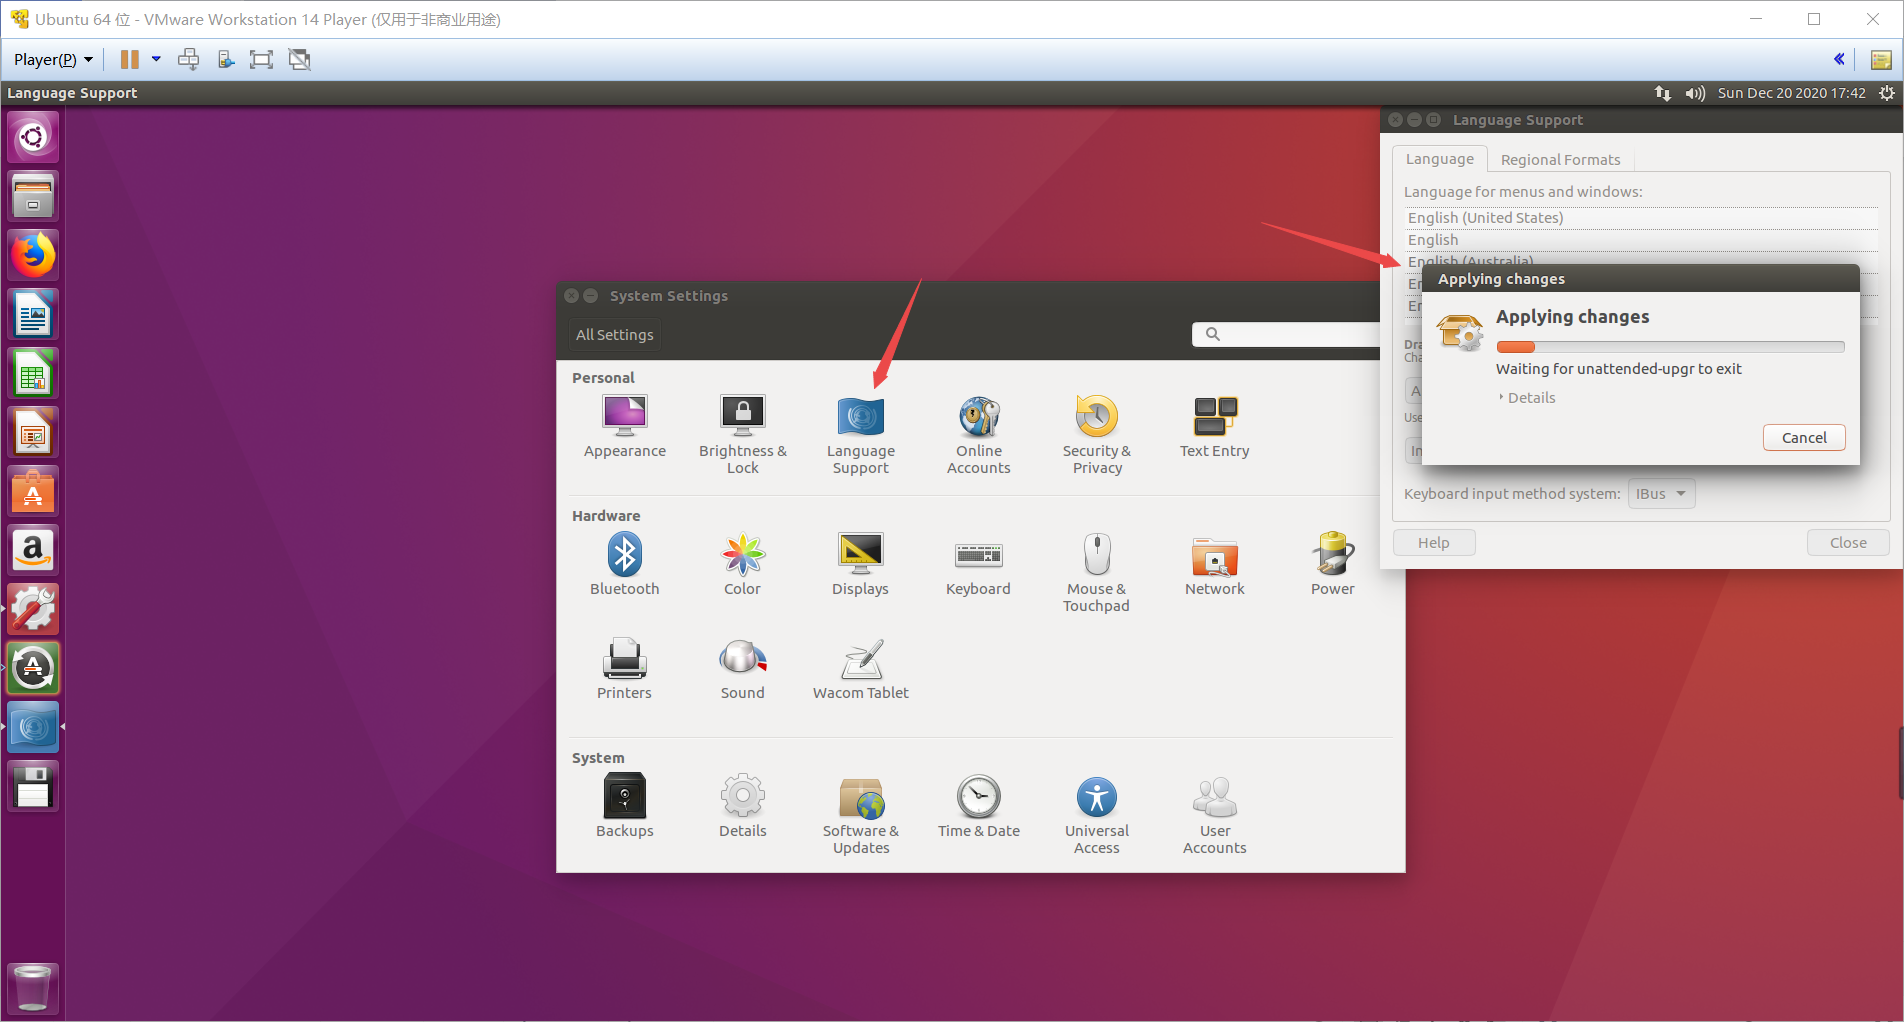The height and width of the screenshot is (1022, 1904).
Task: Open Language Support in System Settings
Action: tap(860, 435)
